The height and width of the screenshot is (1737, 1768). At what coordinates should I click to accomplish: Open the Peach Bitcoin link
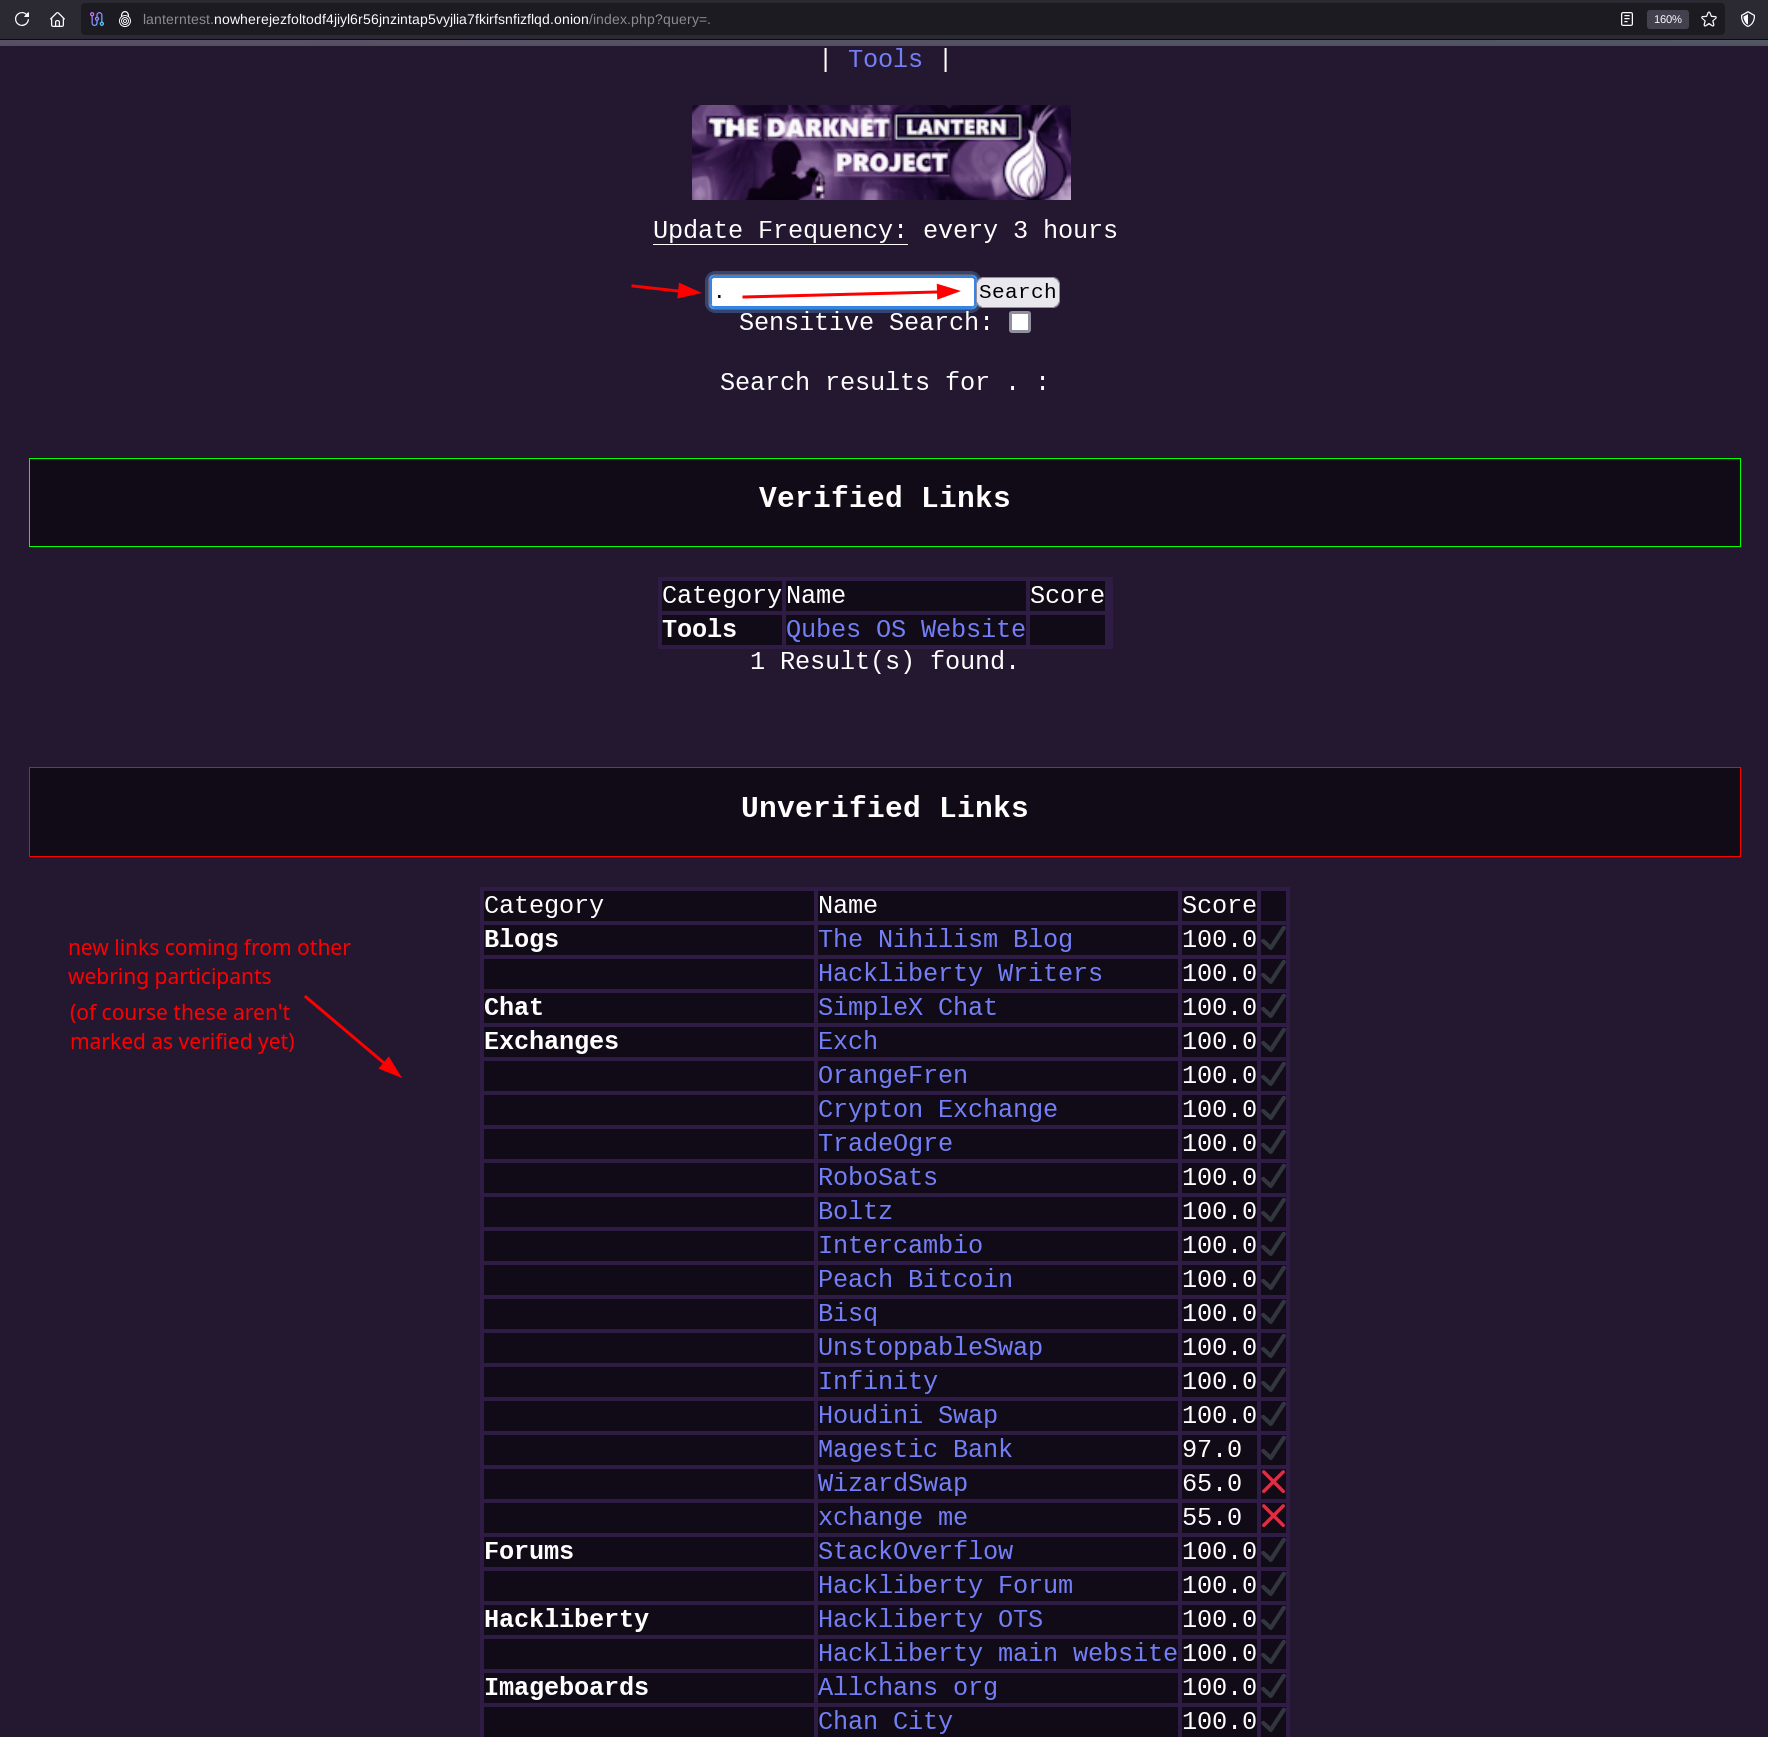(x=914, y=1279)
